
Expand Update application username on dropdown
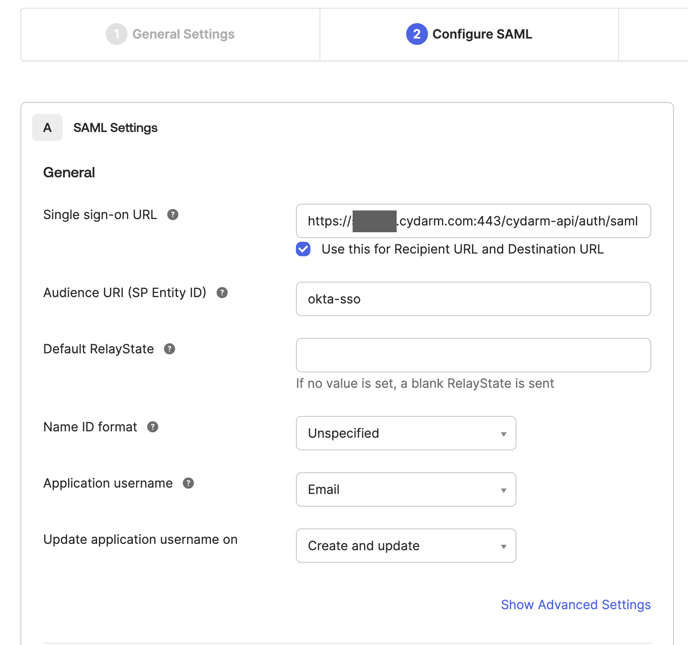(406, 545)
